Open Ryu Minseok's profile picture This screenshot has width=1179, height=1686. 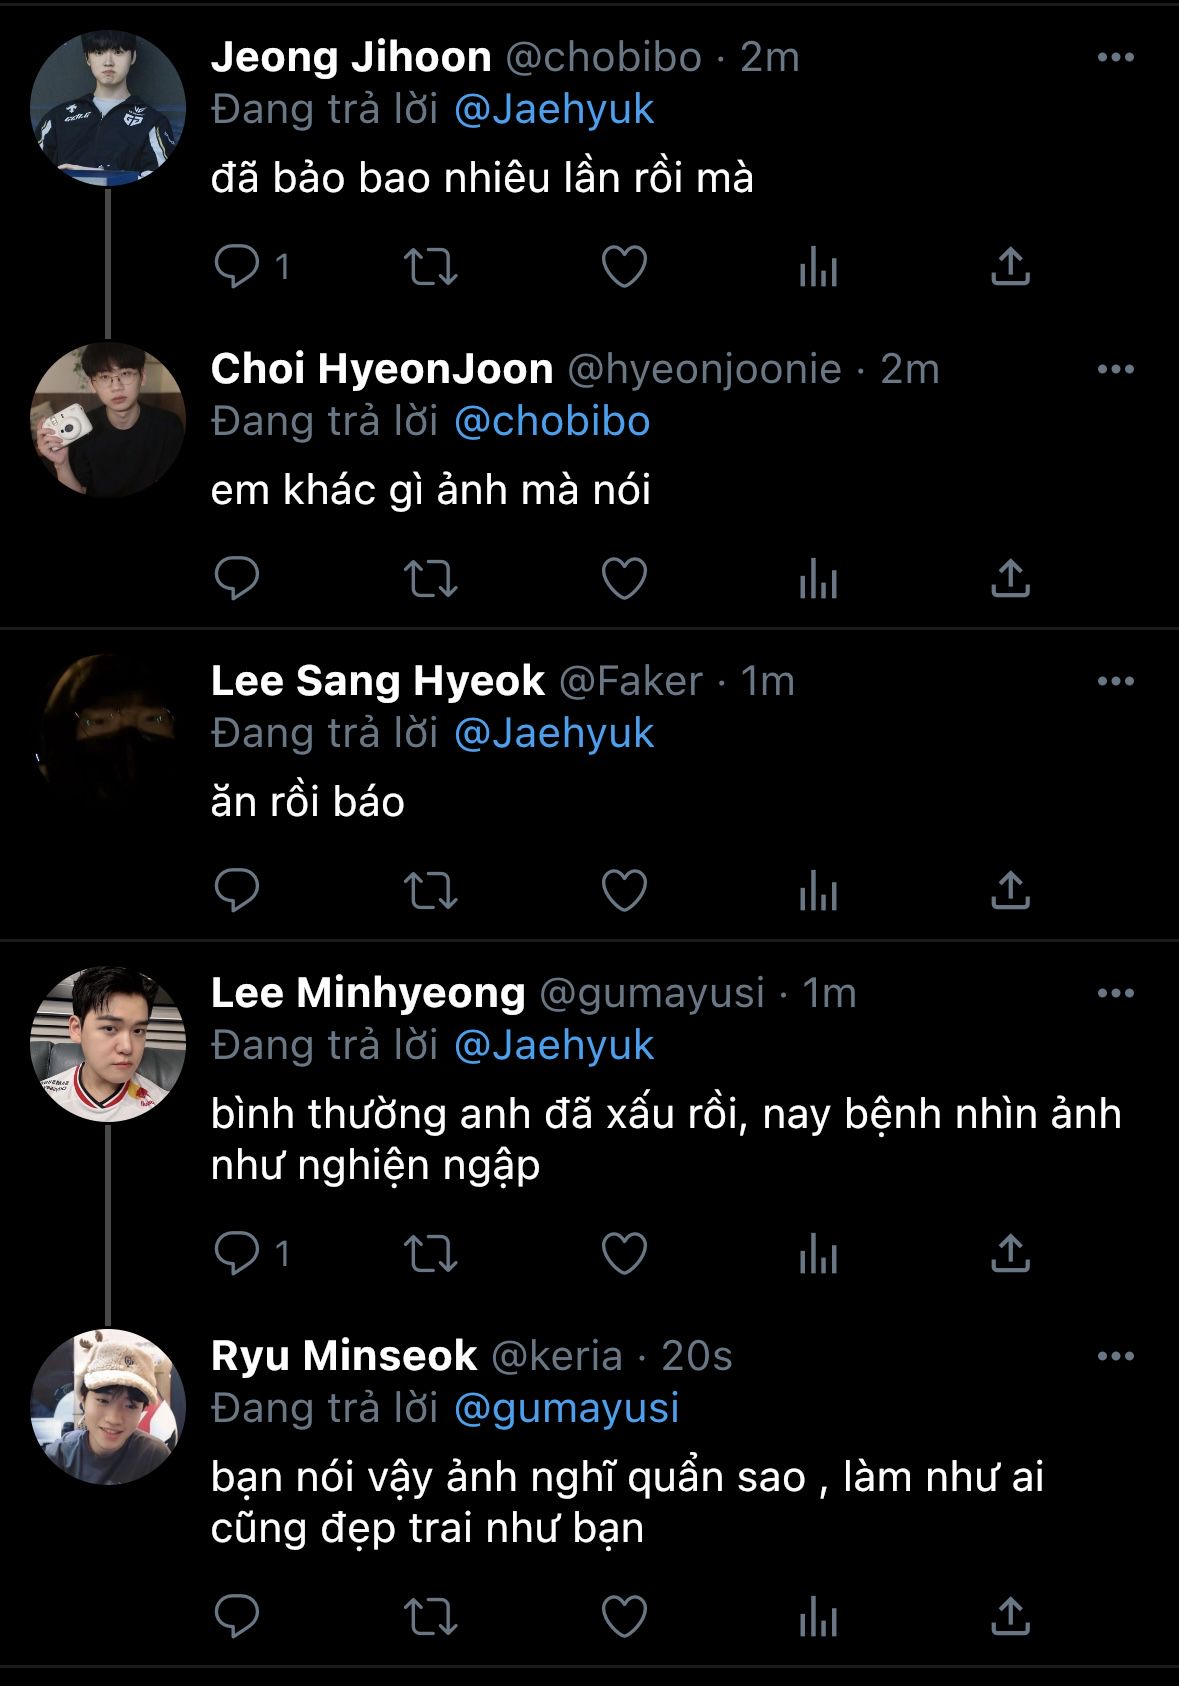(x=108, y=1406)
